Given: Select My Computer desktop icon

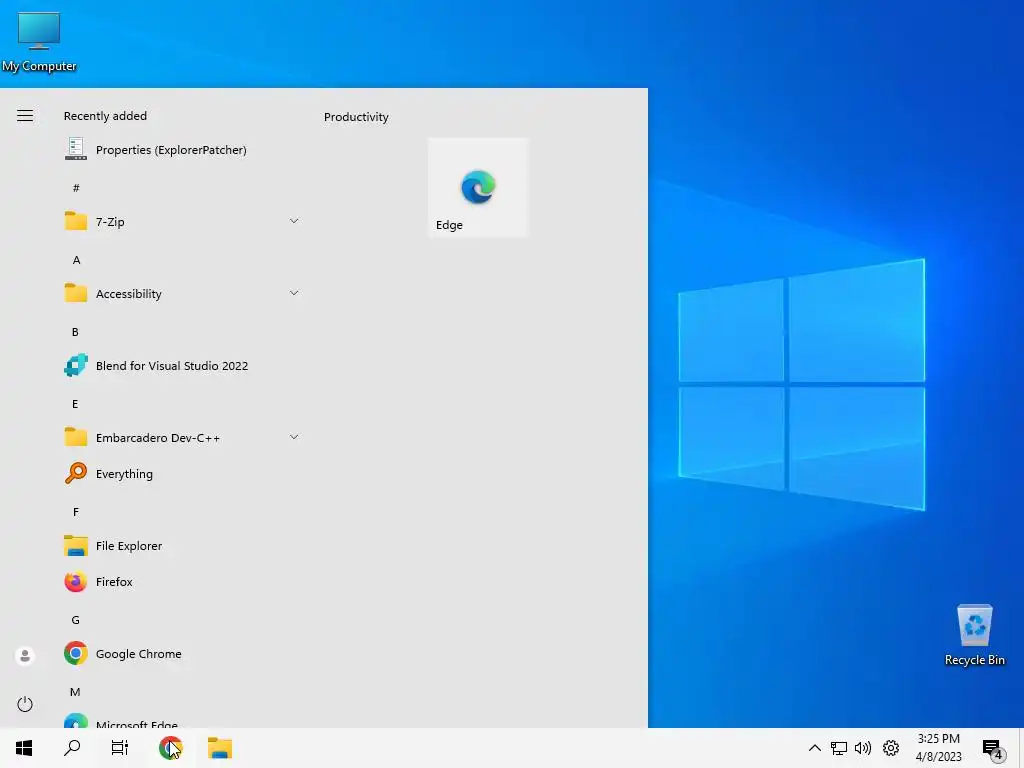Looking at the screenshot, I should coord(39,42).
